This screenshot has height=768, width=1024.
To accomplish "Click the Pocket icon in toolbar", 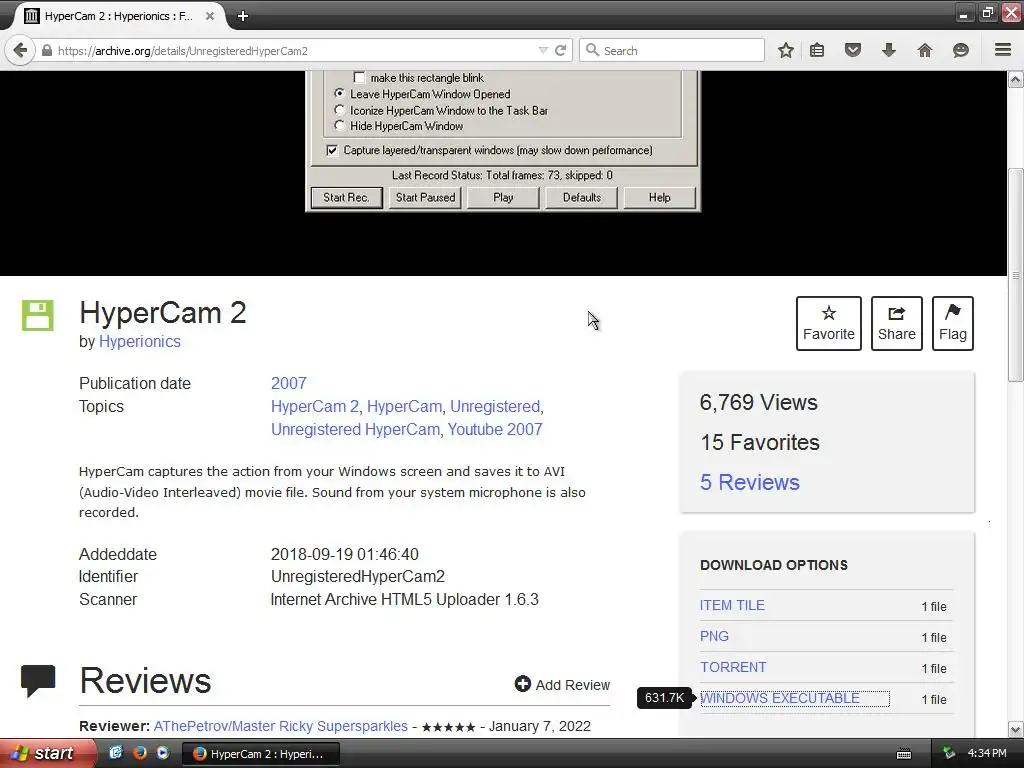I will 853,50.
